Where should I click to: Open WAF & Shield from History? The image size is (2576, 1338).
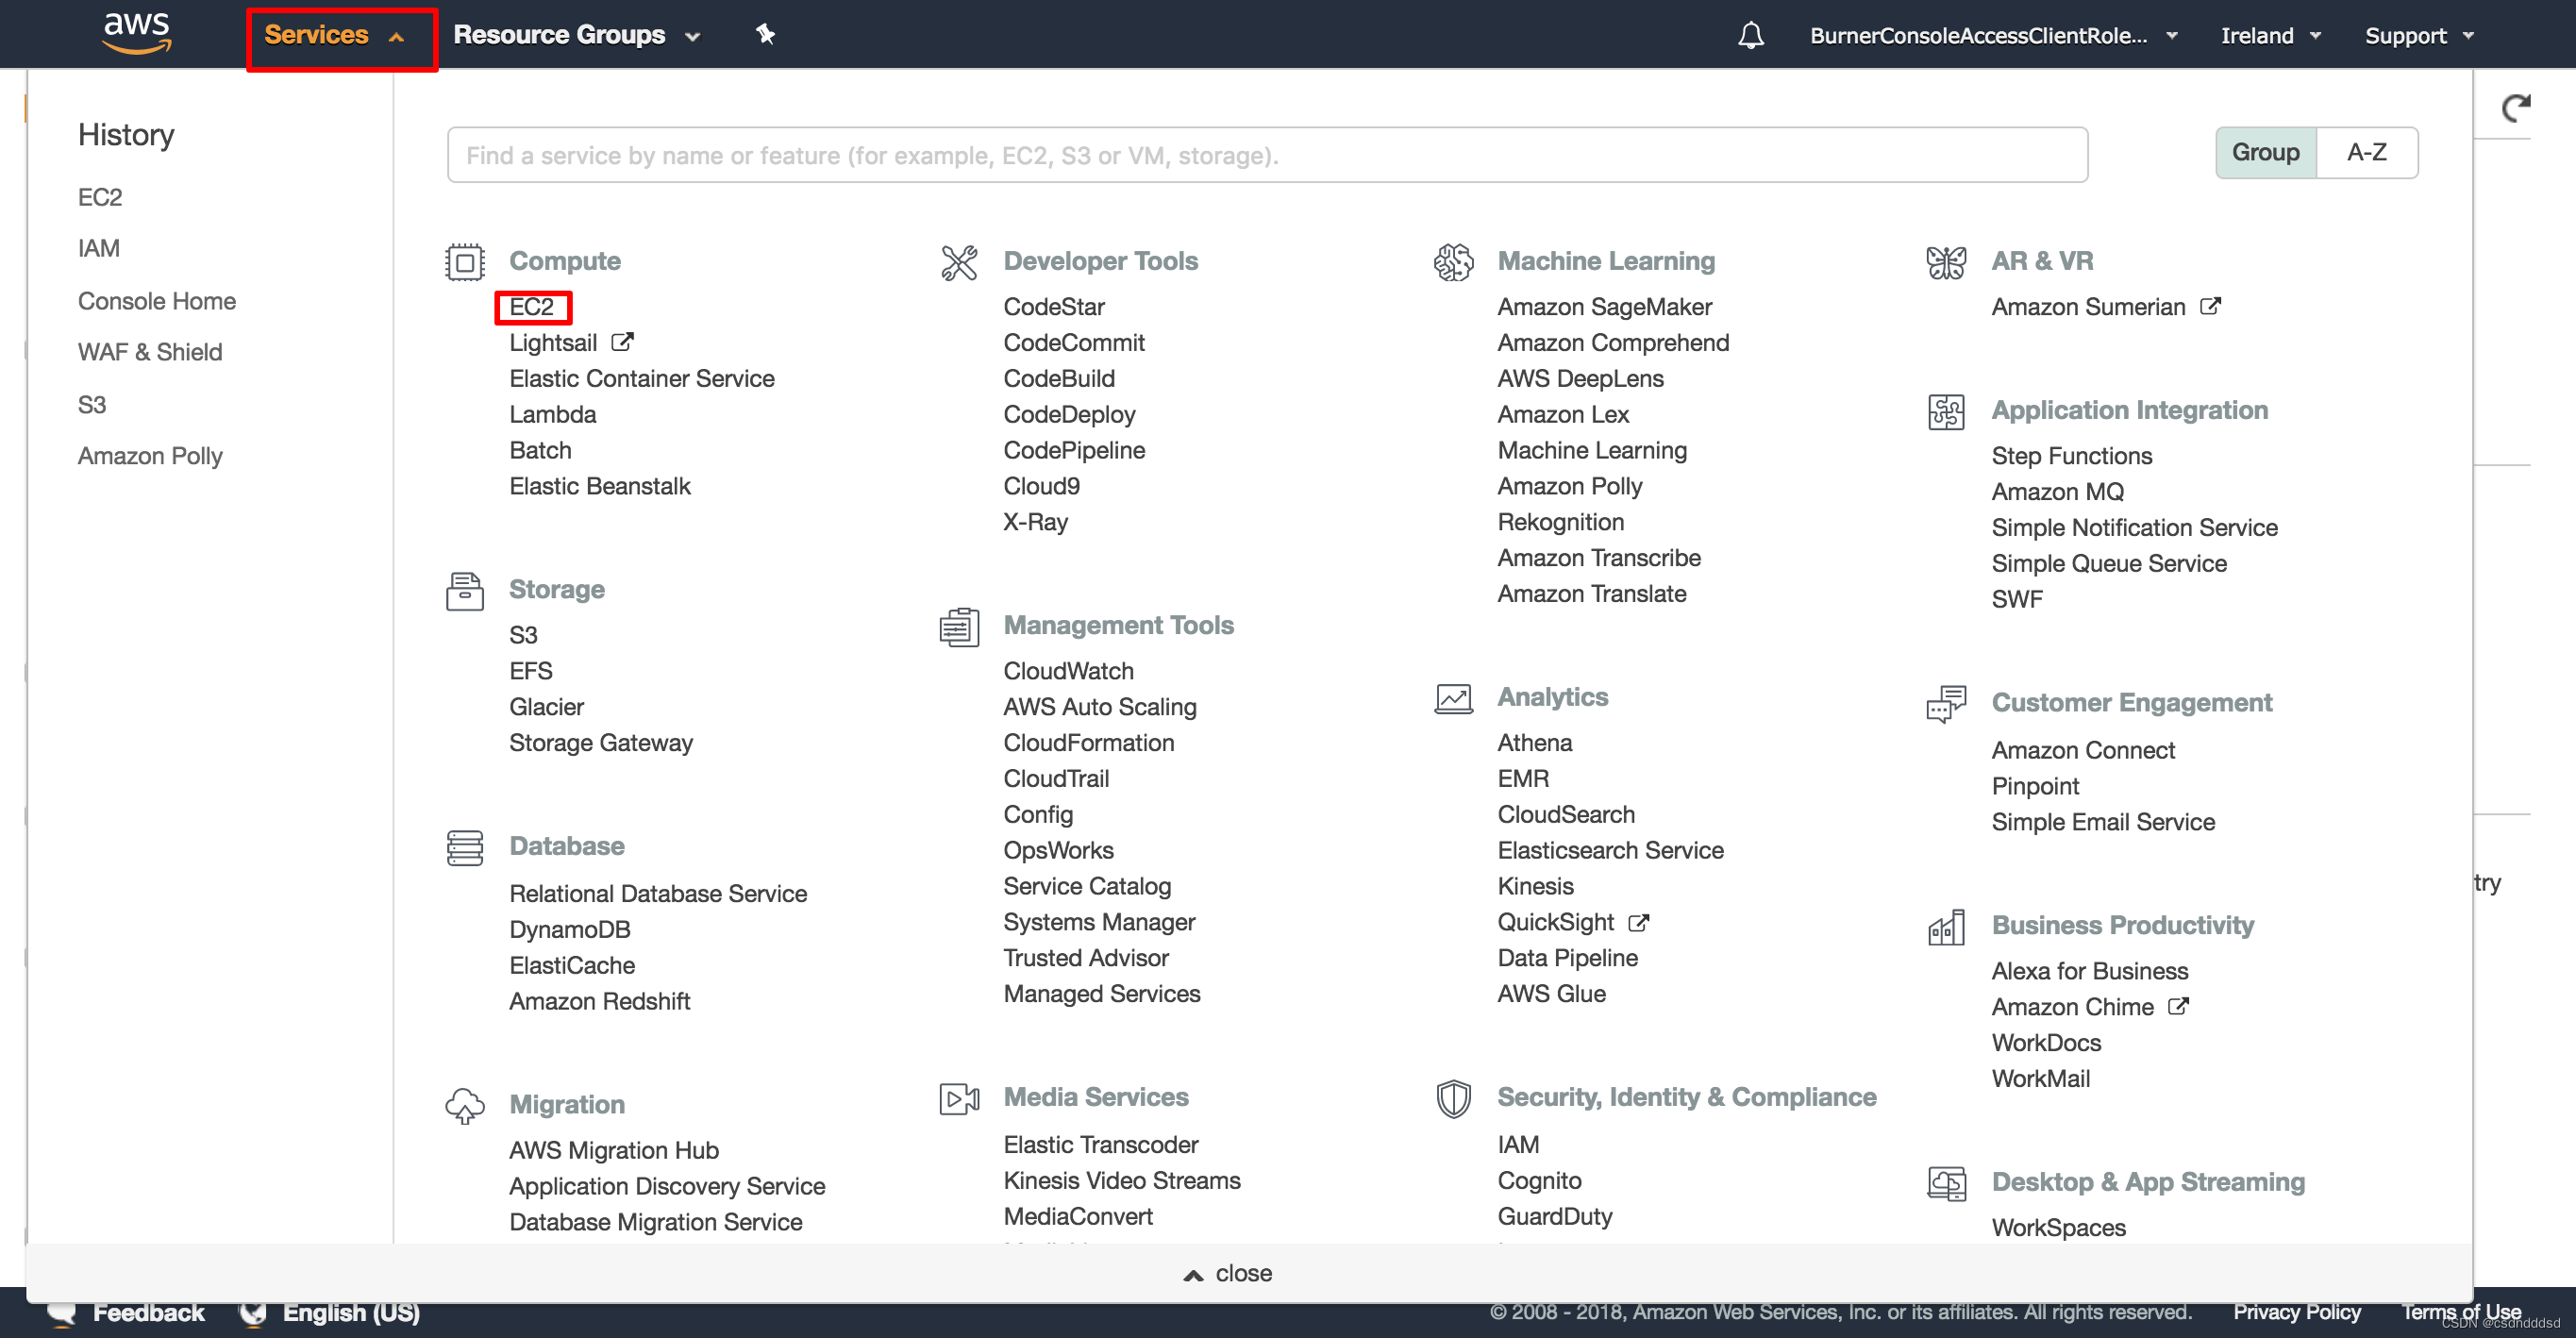tap(150, 352)
